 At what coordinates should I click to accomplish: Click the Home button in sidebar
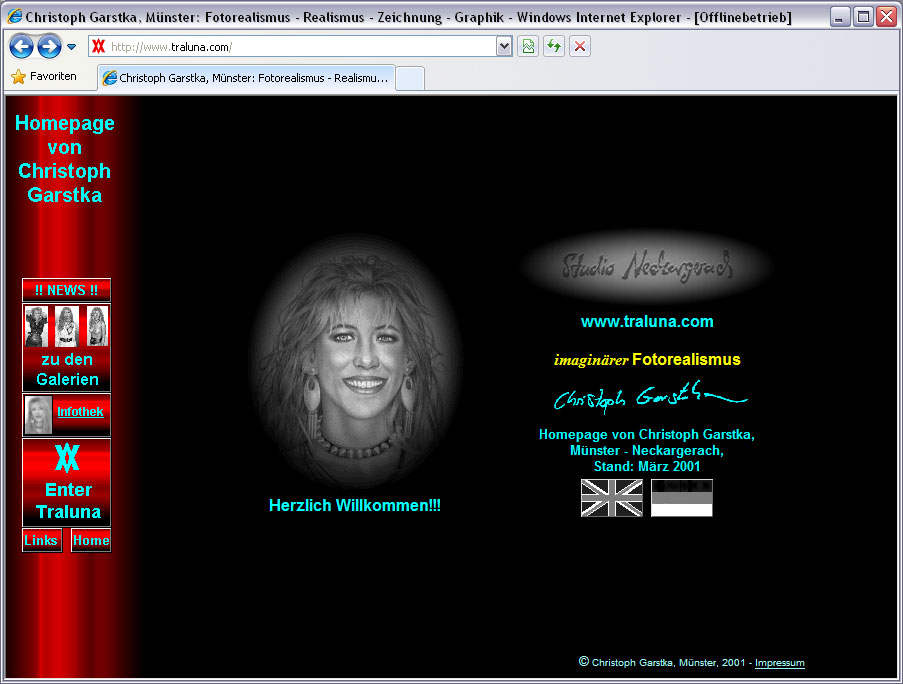coord(91,540)
